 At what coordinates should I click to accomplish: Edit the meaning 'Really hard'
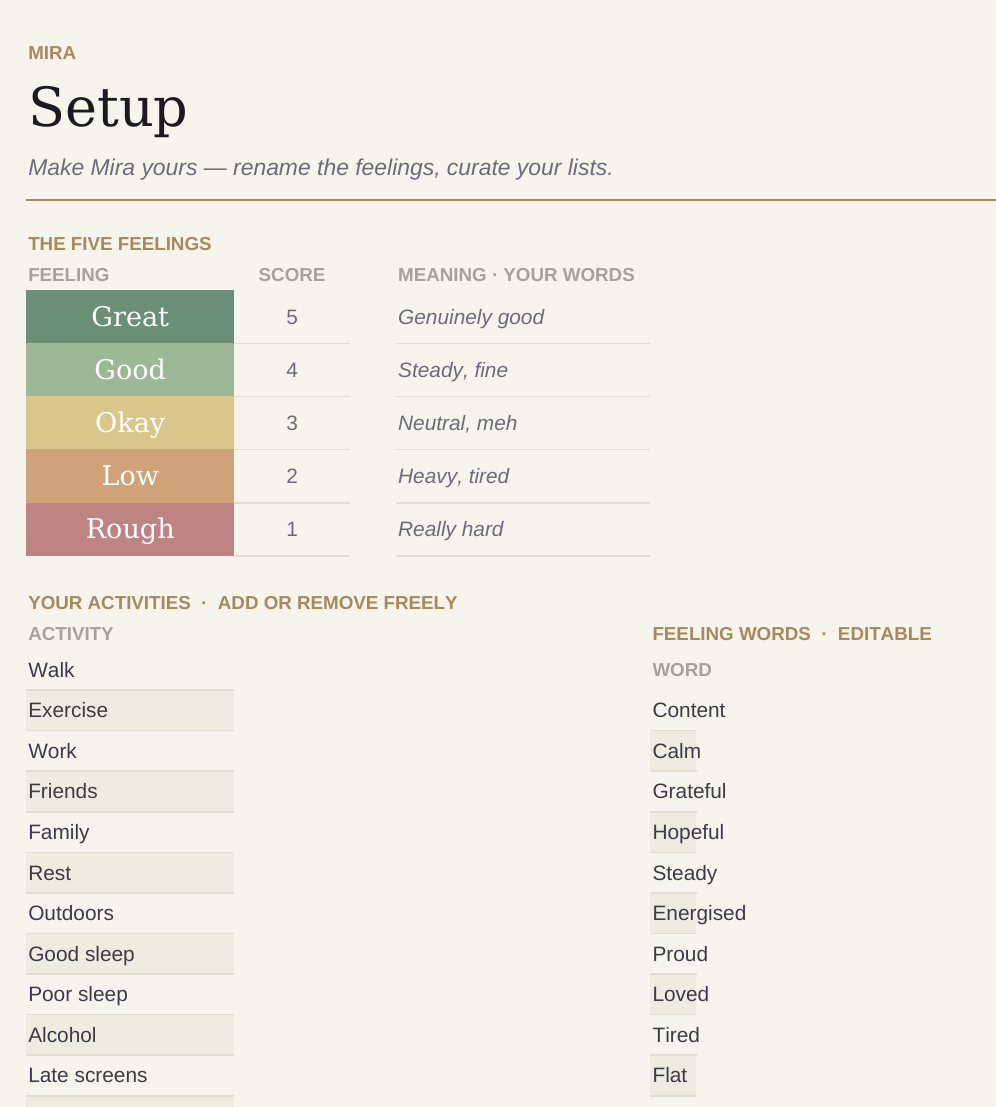tap(522, 529)
